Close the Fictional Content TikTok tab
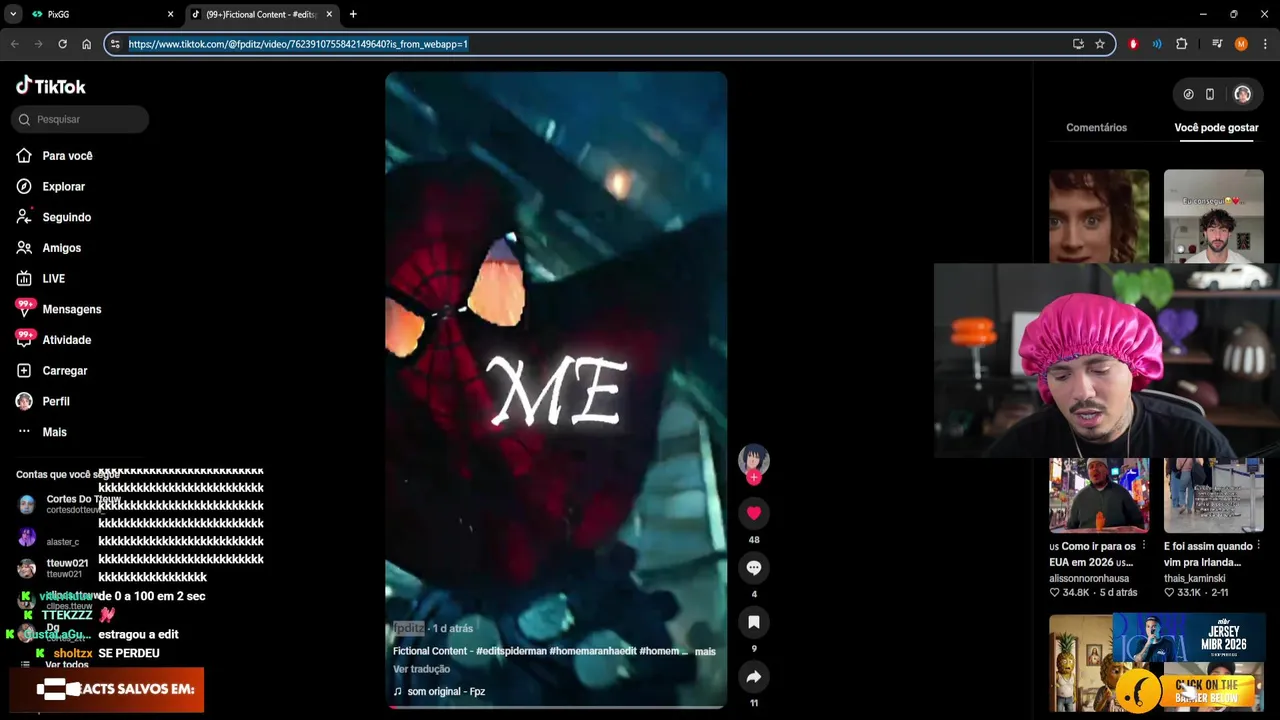Image resolution: width=1280 pixels, height=720 pixels. 329,14
